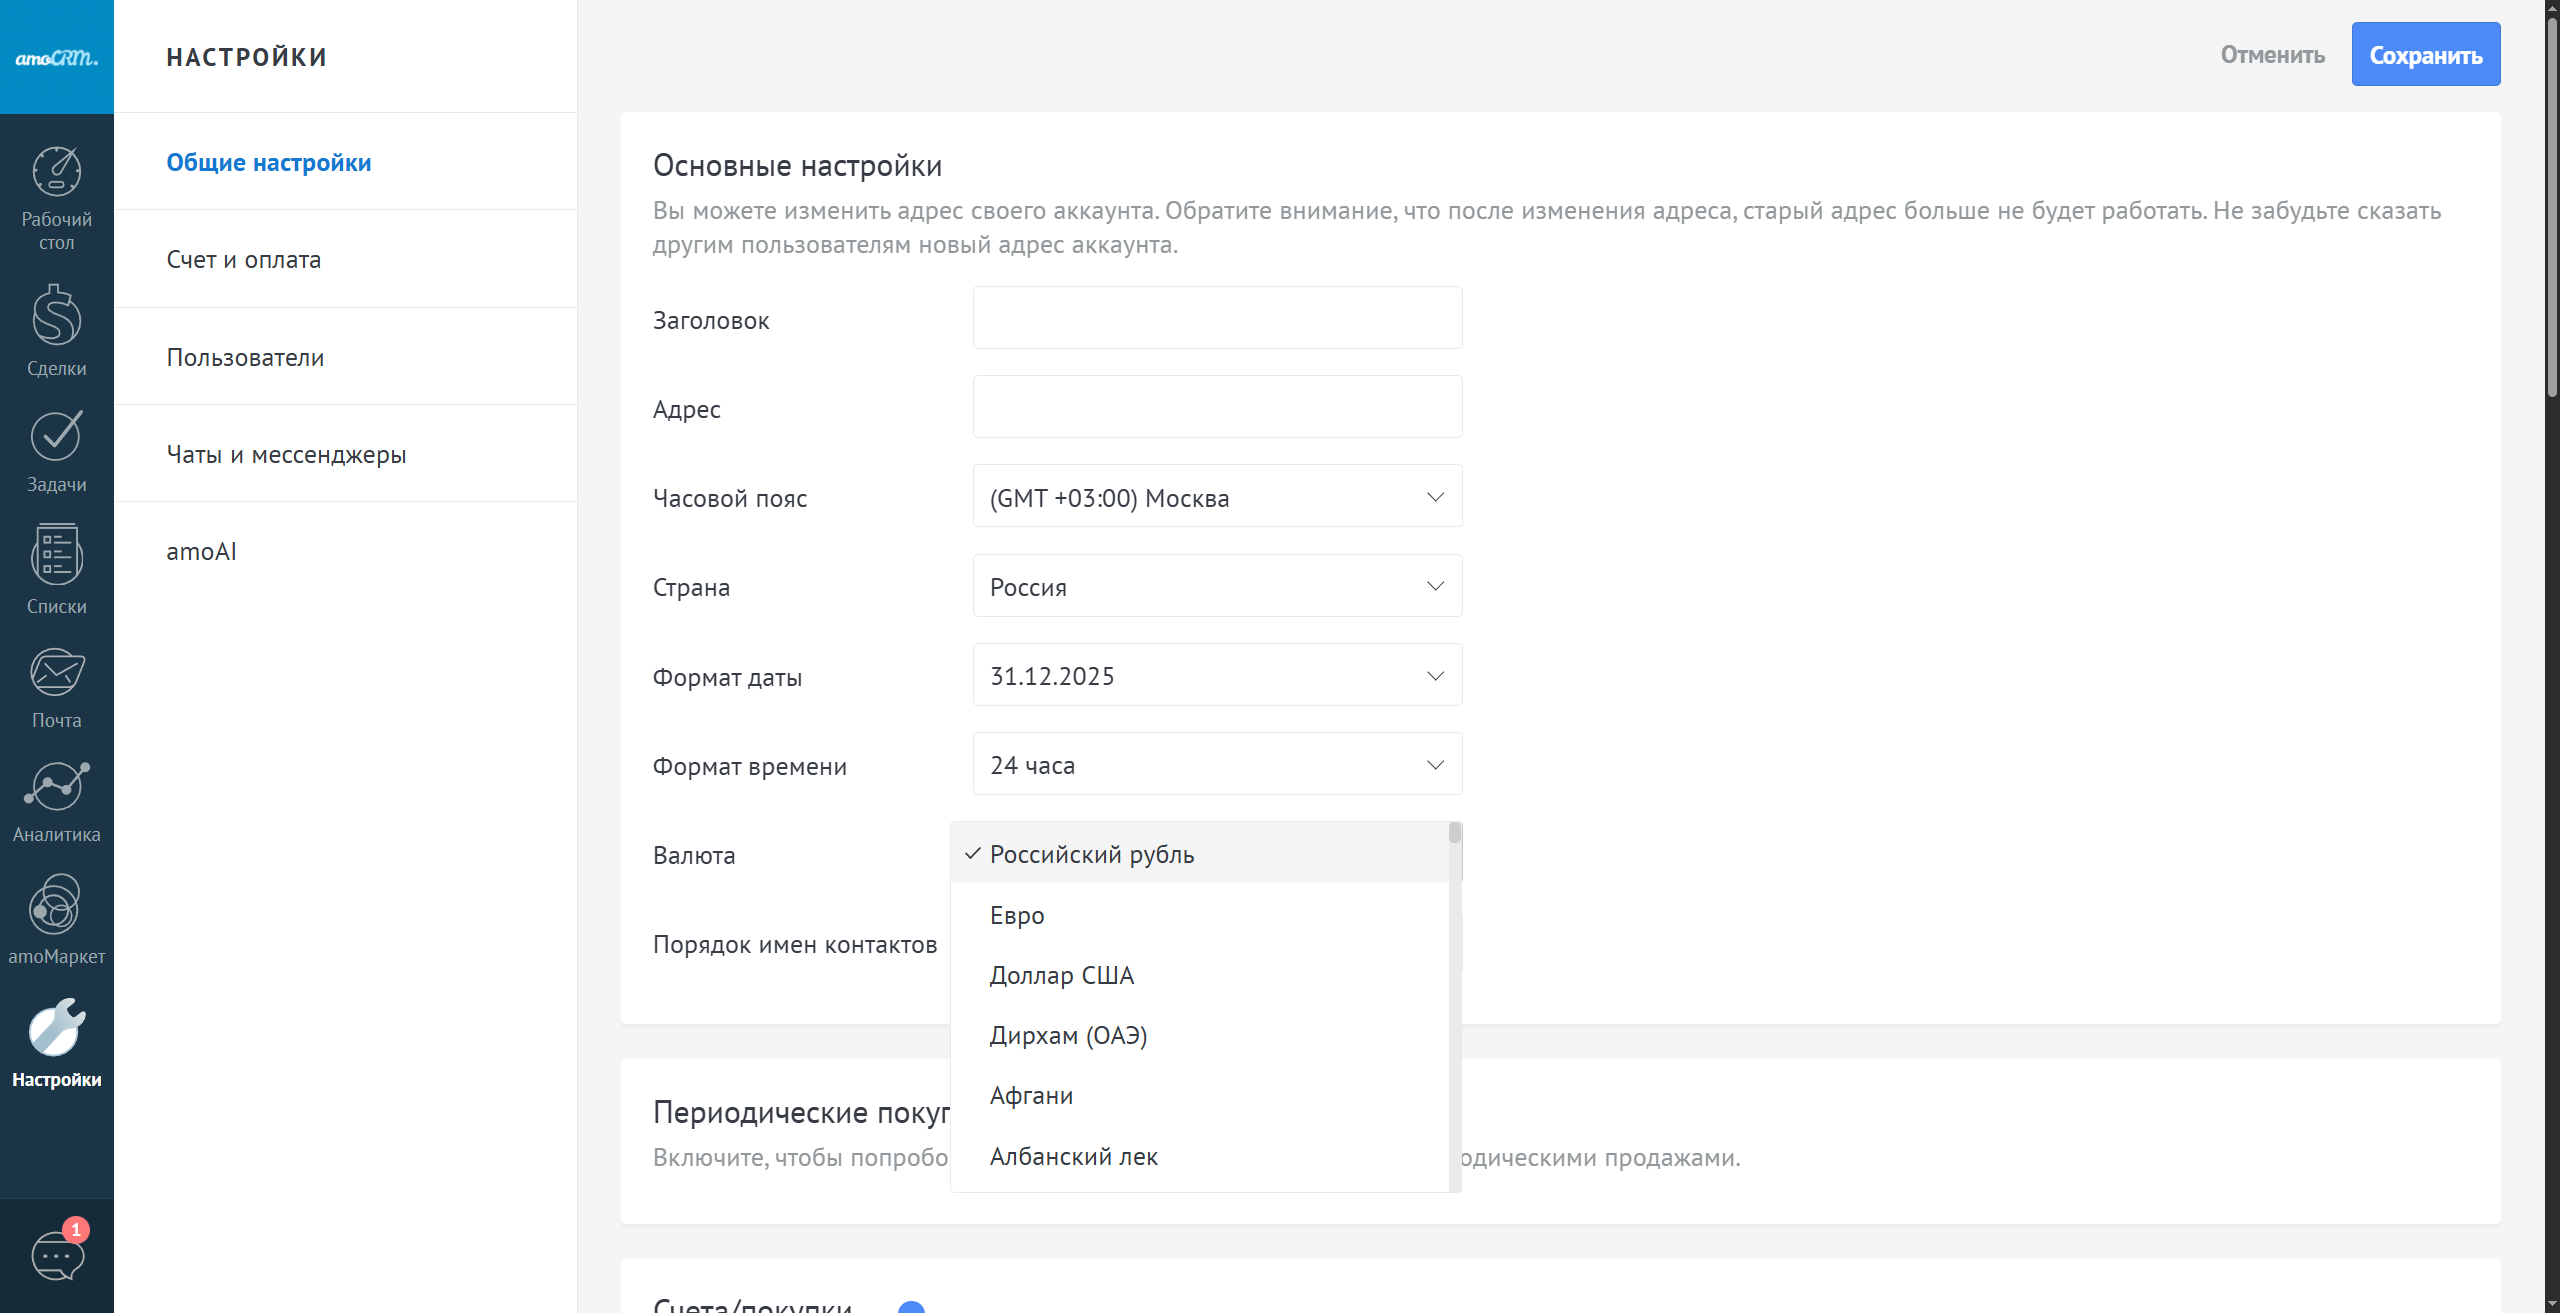
Task: Click the chat notifications bubble icon
Action: click(x=57, y=1255)
